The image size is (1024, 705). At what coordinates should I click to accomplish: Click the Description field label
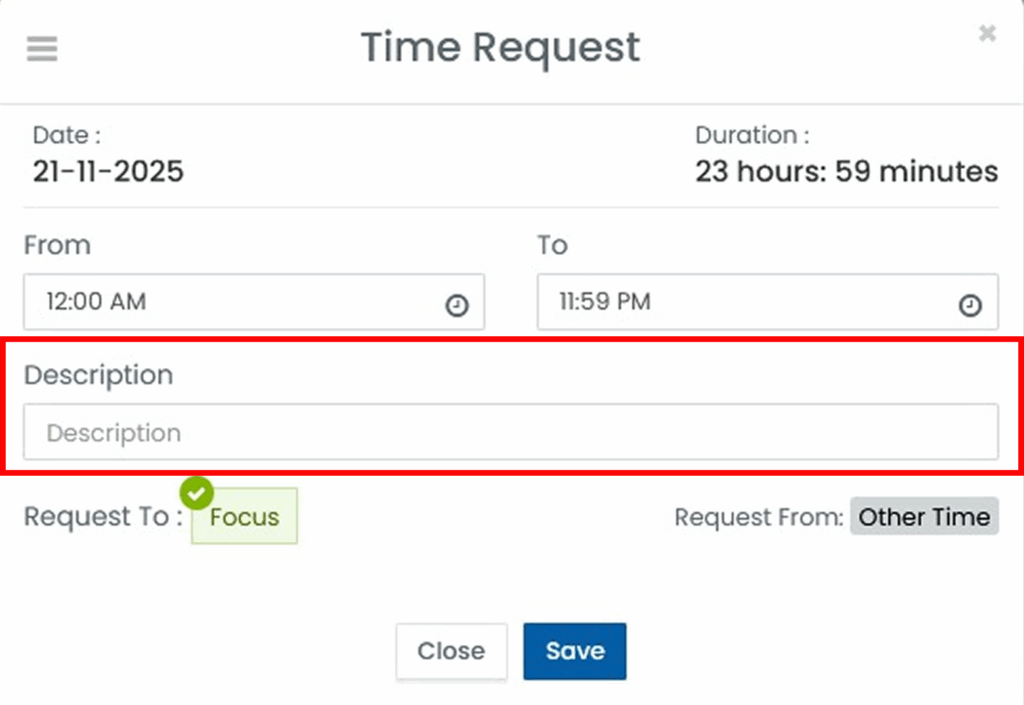[98, 375]
